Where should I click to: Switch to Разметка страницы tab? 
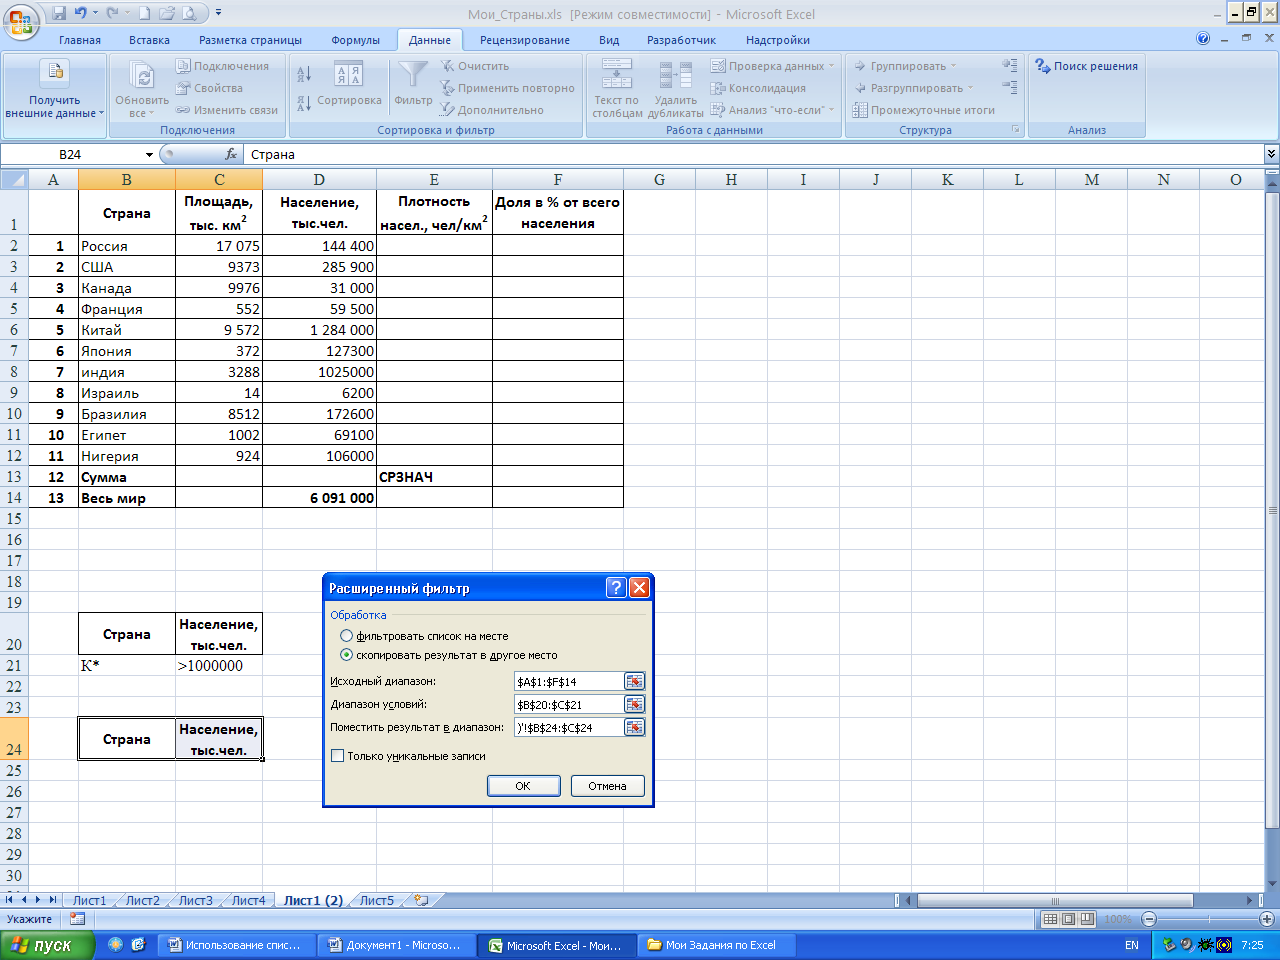[x=250, y=40]
